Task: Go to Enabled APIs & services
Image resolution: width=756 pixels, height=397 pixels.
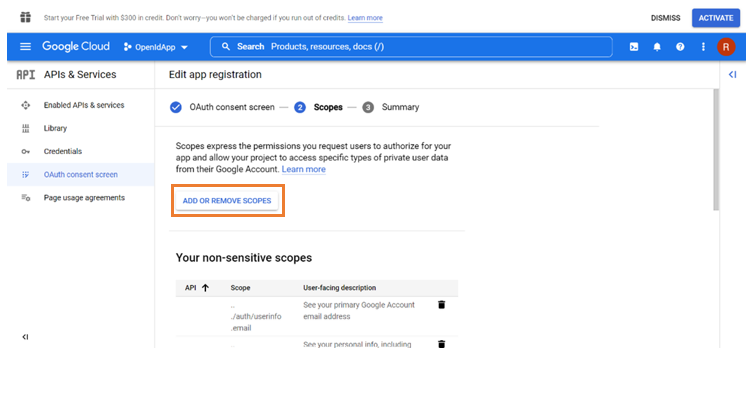Action: (x=84, y=105)
